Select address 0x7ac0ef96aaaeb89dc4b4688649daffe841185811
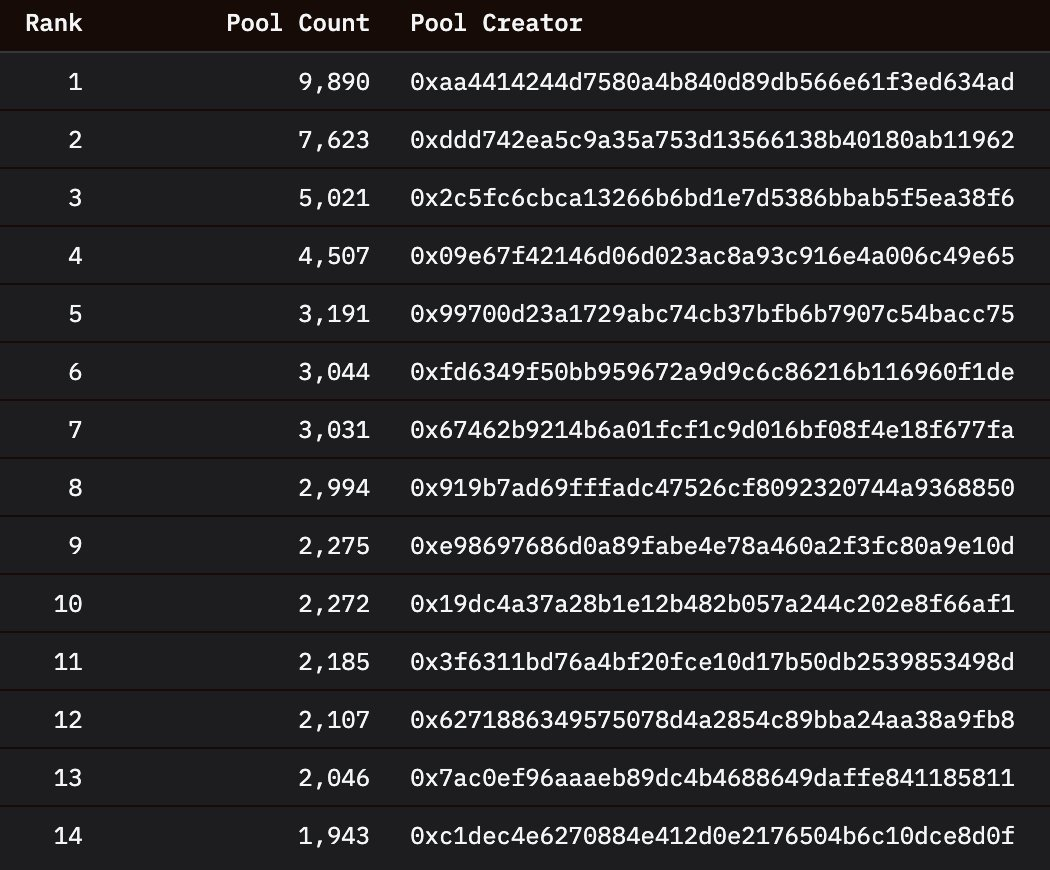Viewport: 1050px width, 870px height. click(x=712, y=778)
